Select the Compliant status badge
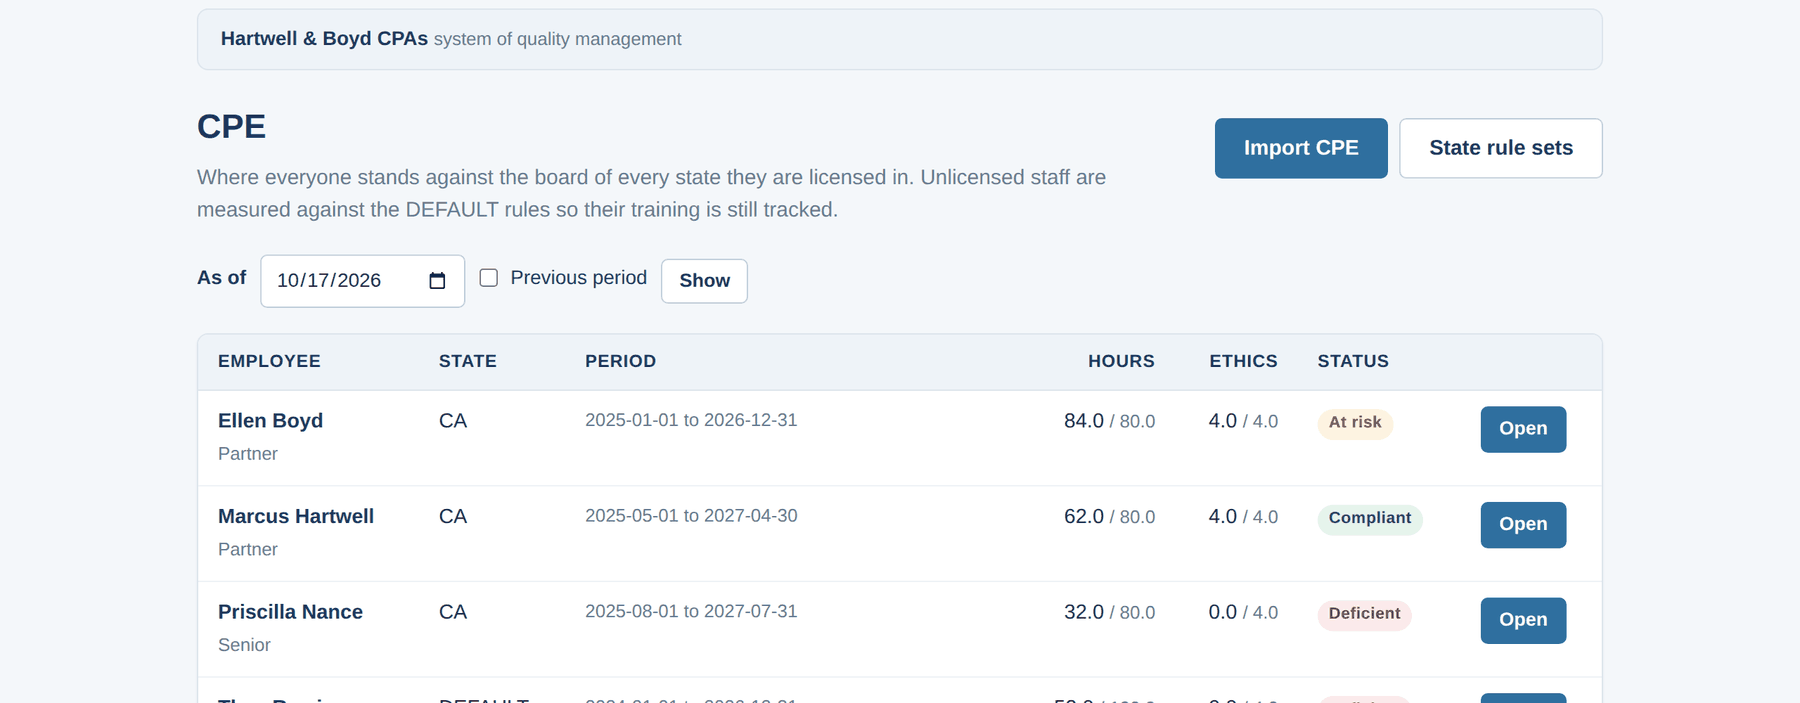The width and height of the screenshot is (1800, 703). point(1369,519)
